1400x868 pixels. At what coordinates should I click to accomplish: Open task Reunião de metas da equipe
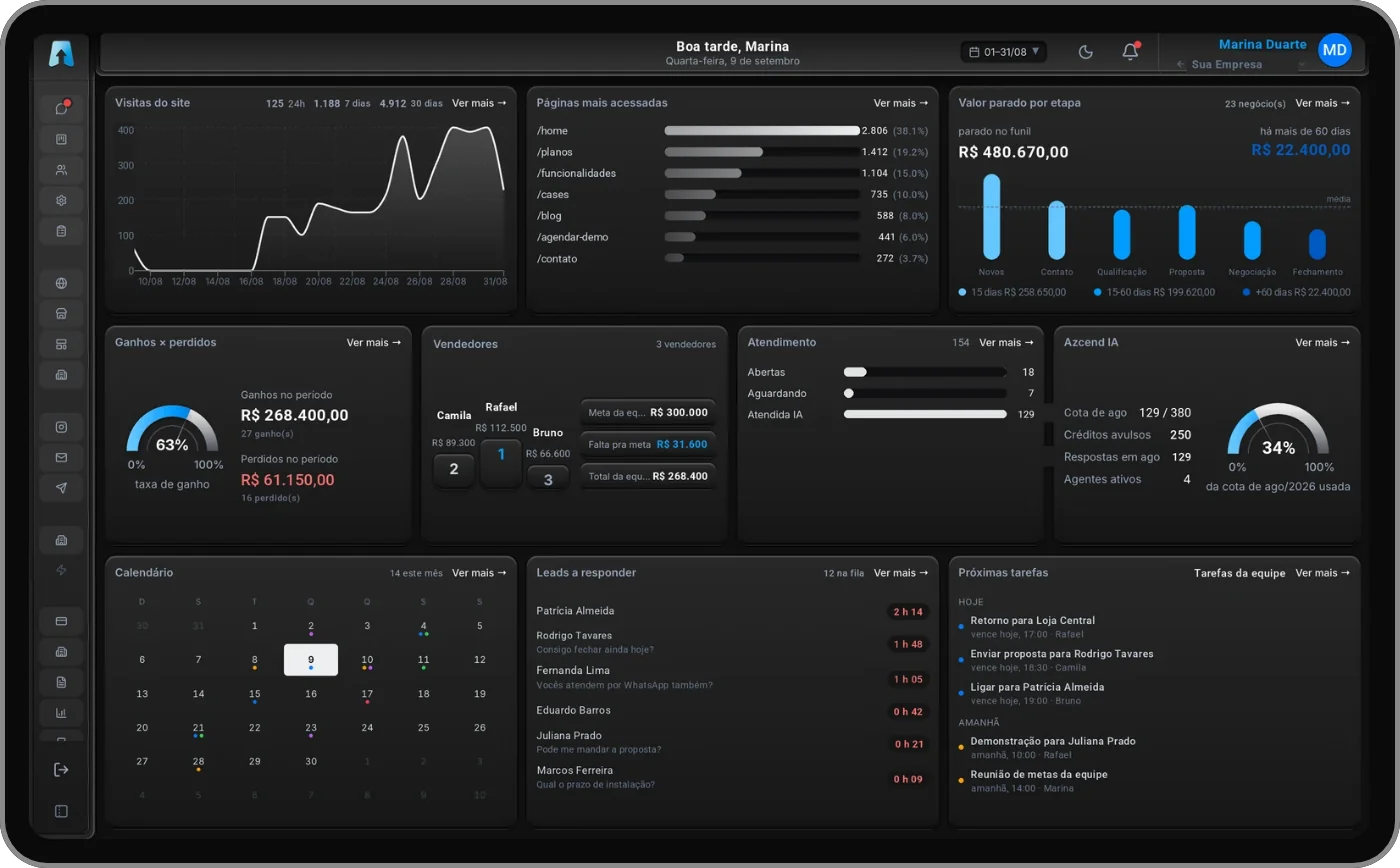click(1154, 781)
